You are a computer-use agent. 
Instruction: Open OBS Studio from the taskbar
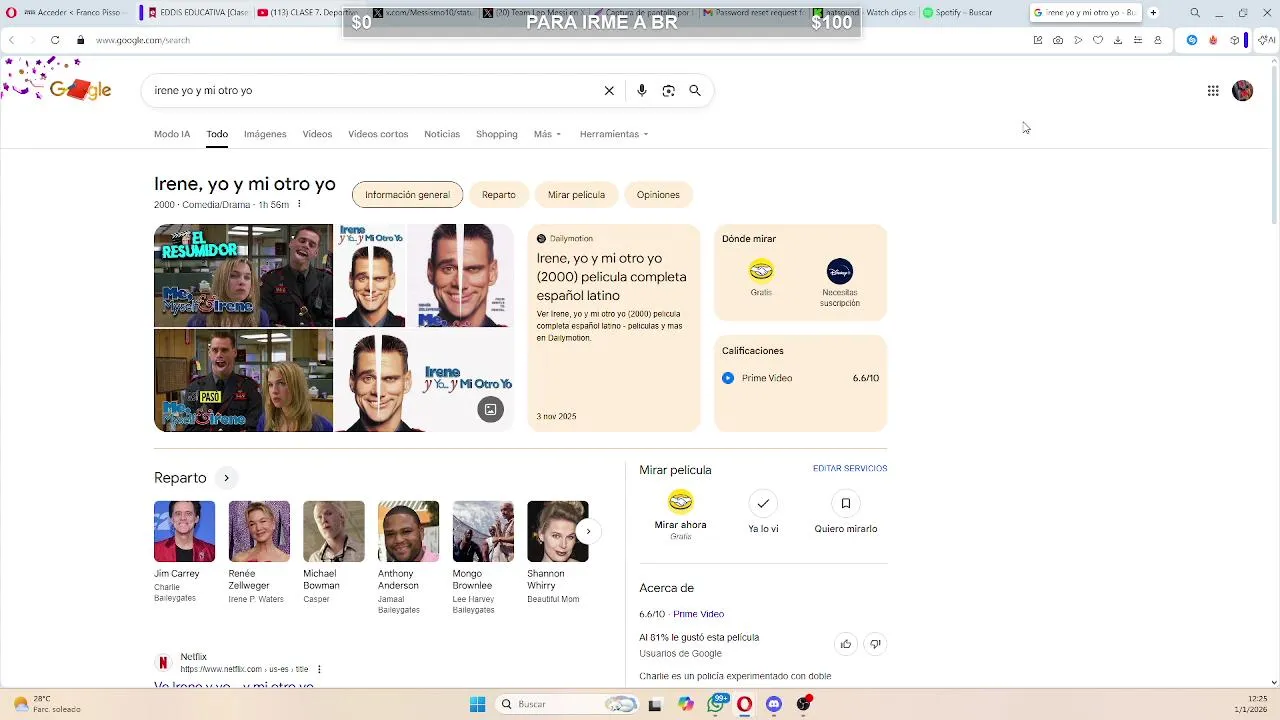803,704
